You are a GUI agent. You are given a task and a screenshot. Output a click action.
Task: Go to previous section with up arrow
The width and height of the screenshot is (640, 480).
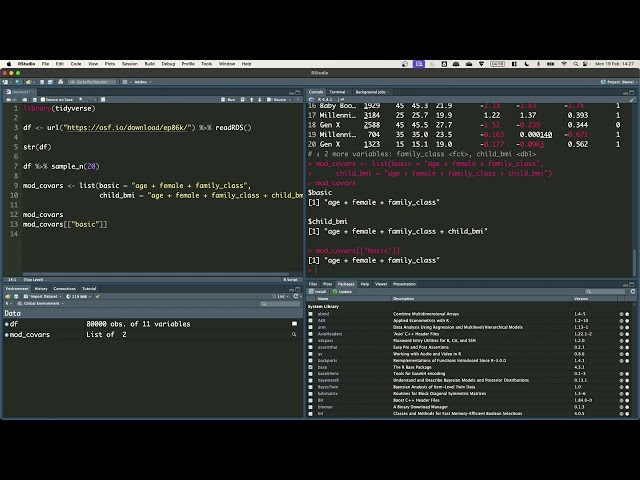pyautogui.click(x=251, y=100)
